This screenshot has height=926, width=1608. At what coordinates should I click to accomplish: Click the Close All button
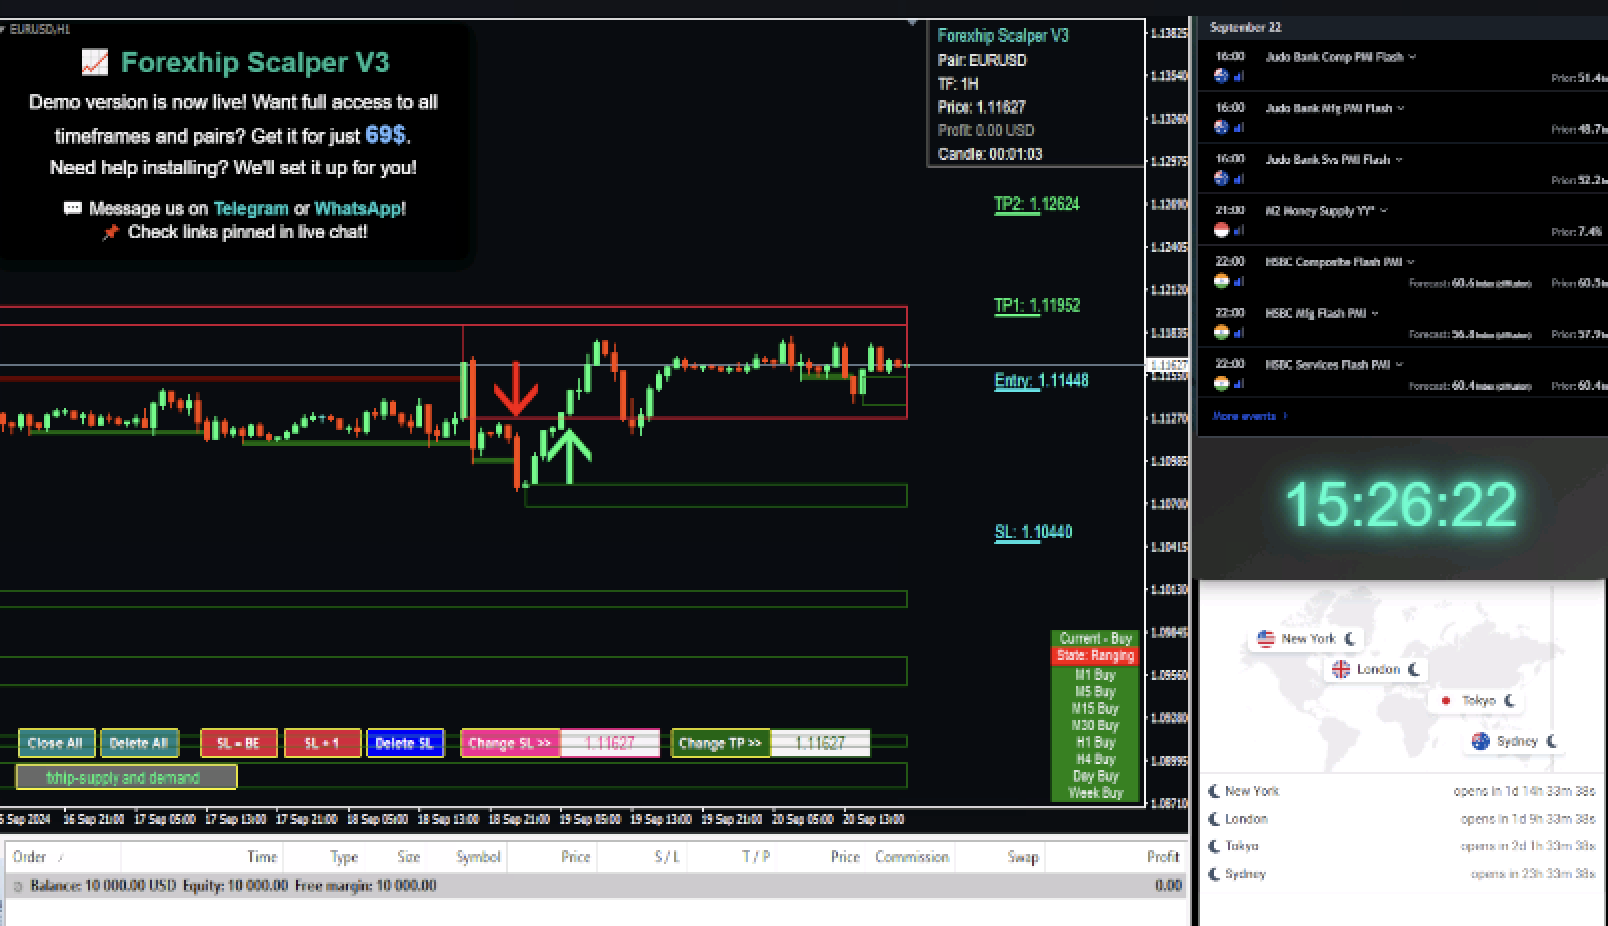coord(56,743)
